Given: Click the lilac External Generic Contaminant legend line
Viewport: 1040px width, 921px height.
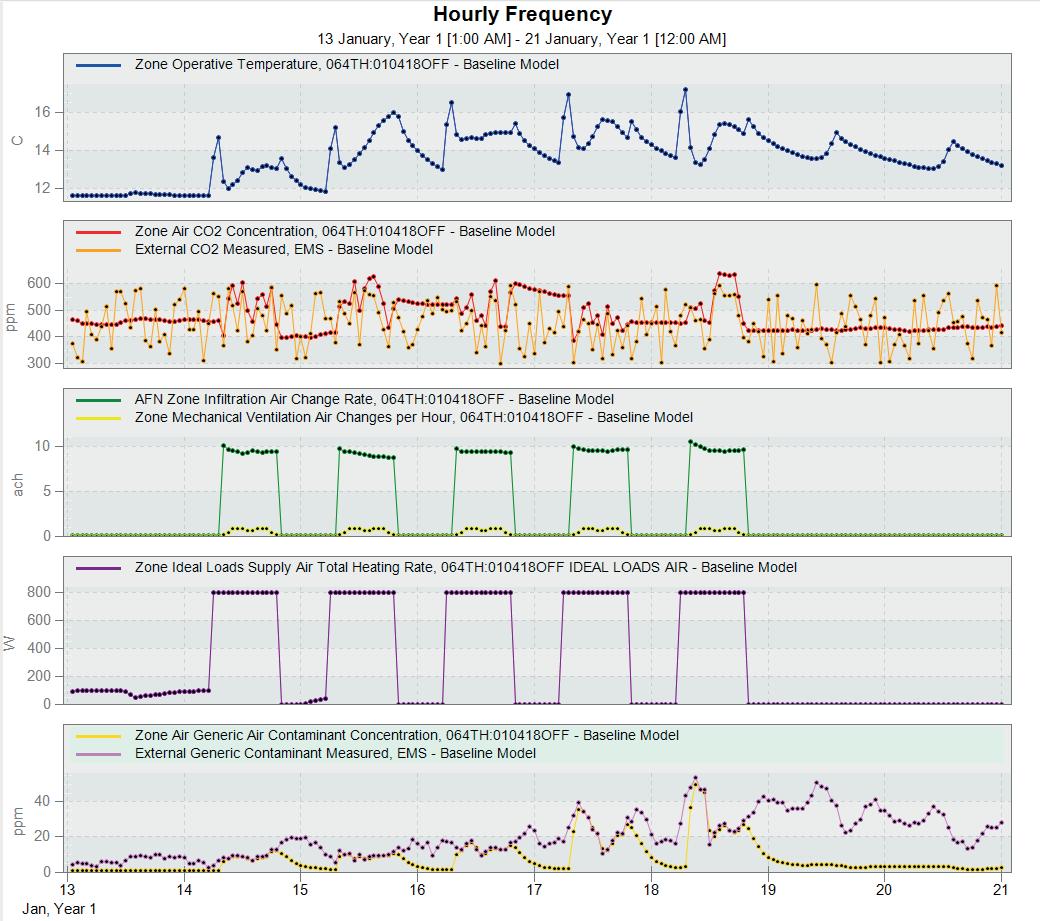Looking at the screenshot, I should 98,754.
